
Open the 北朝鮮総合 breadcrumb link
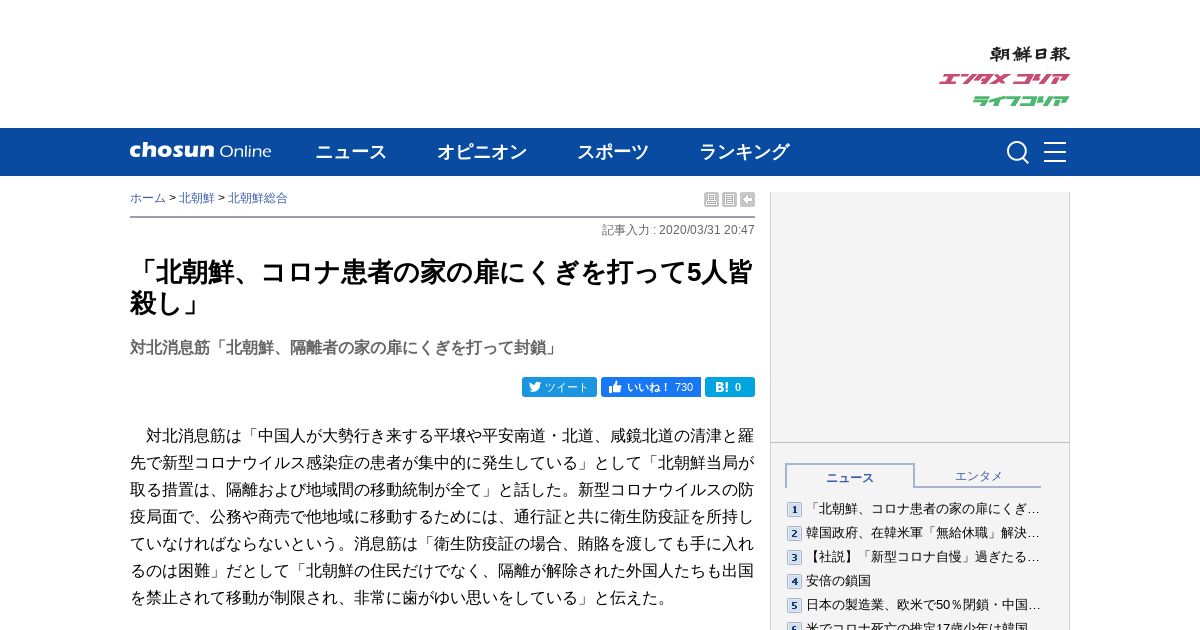tap(258, 198)
